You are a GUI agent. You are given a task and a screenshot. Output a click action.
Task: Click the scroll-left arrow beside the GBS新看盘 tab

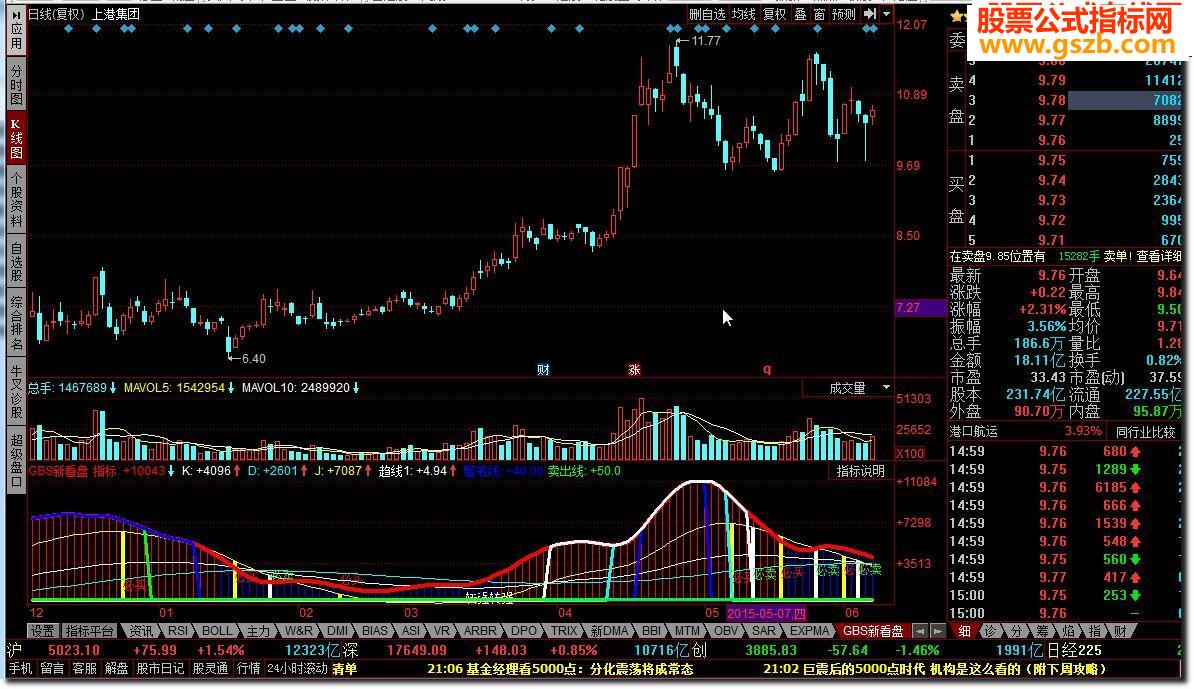click(x=920, y=631)
